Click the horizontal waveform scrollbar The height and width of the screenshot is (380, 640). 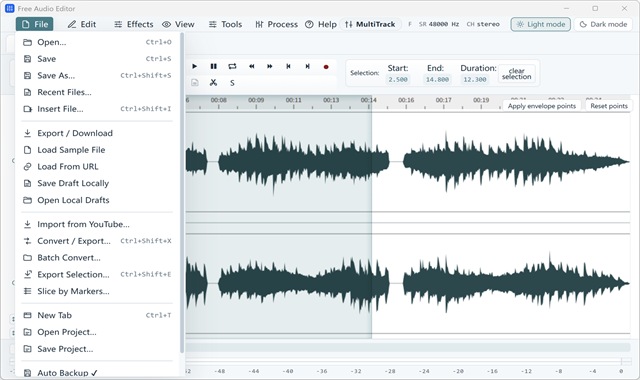tap(407, 347)
